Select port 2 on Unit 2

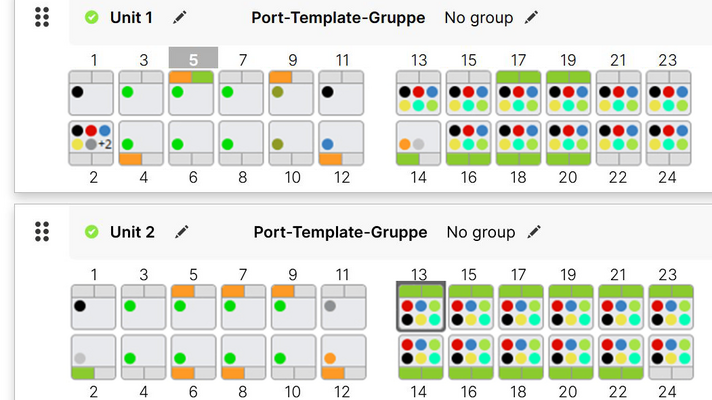(x=91, y=357)
